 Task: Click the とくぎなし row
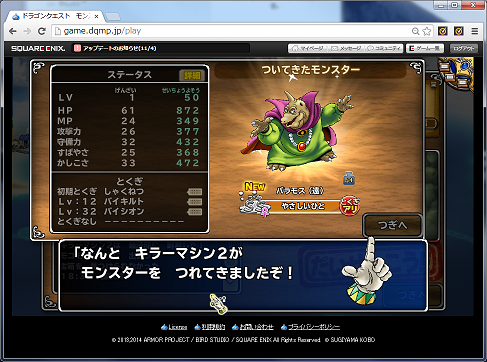pos(120,221)
